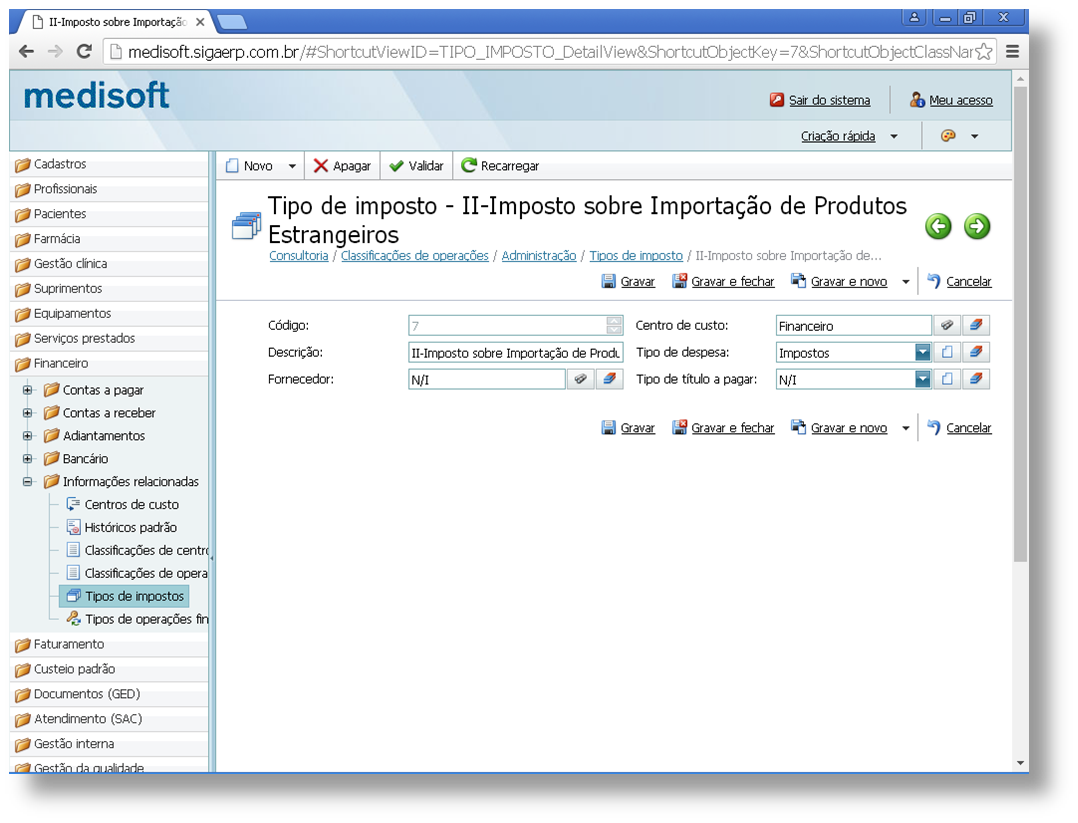Open the Tipo de despesa combo dropdown
This screenshot has width=1078, height=823.
(x=923, y=352)
